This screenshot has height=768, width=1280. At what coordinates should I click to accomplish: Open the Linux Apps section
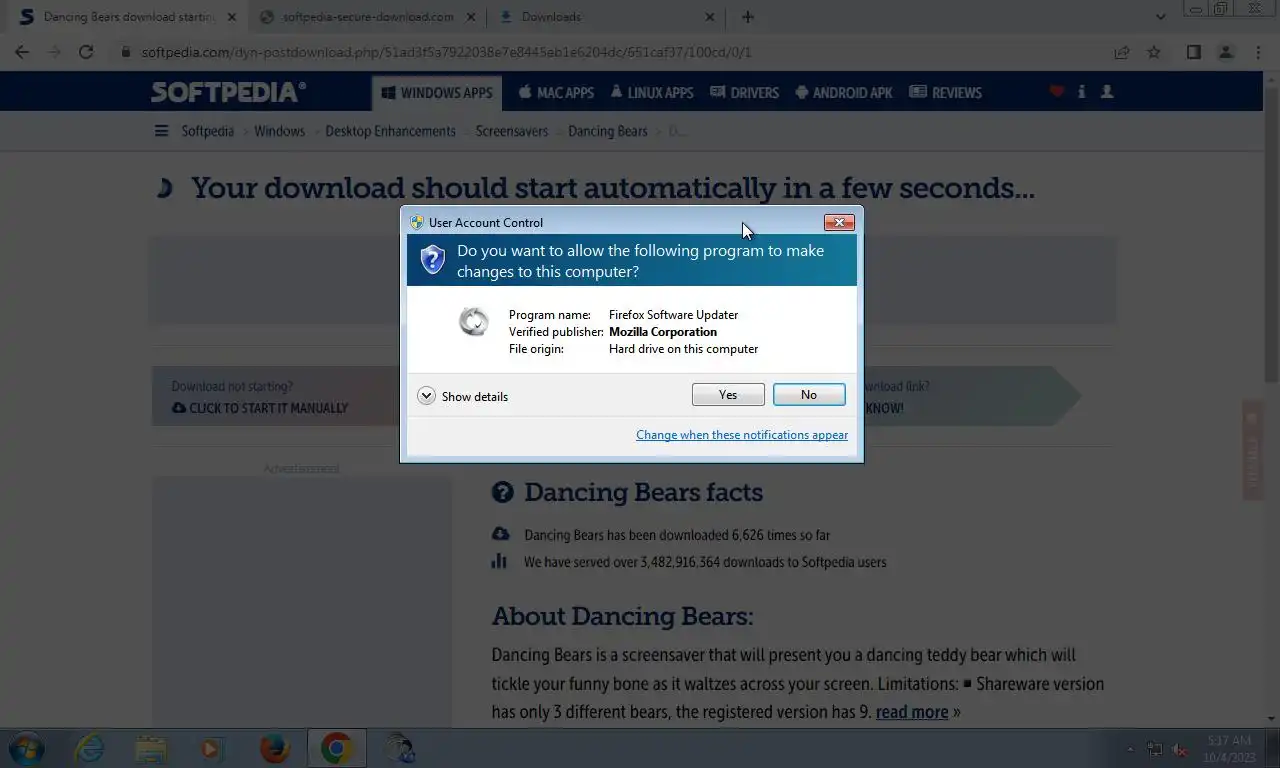(x=651, y=92)
